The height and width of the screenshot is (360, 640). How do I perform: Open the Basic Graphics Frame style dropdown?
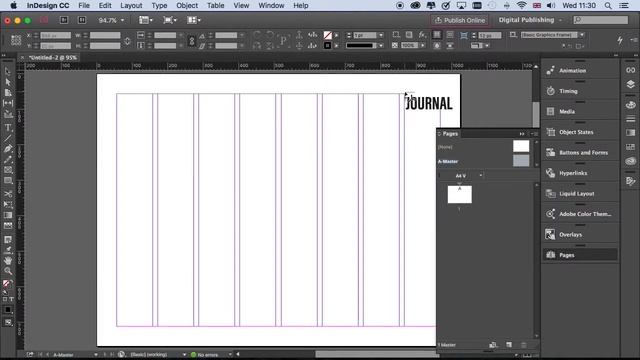582,35
